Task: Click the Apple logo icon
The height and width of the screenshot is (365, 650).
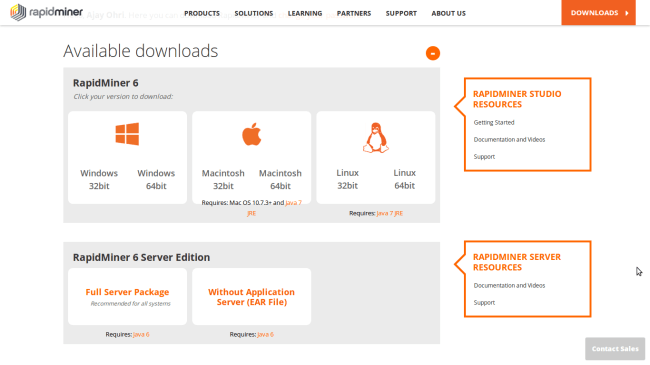Action: [x=252, y=134]
